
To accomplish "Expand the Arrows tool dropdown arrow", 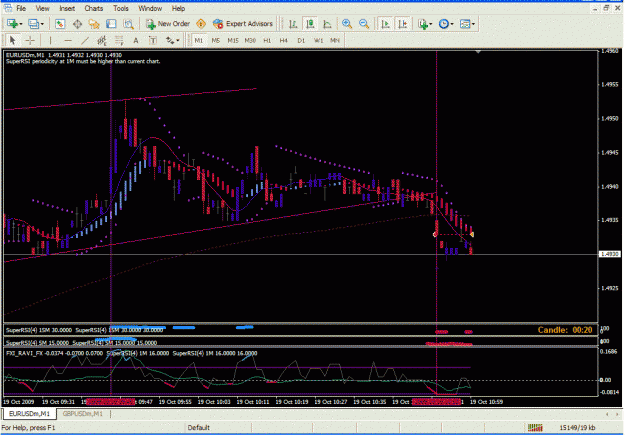I will pos(178,41).
